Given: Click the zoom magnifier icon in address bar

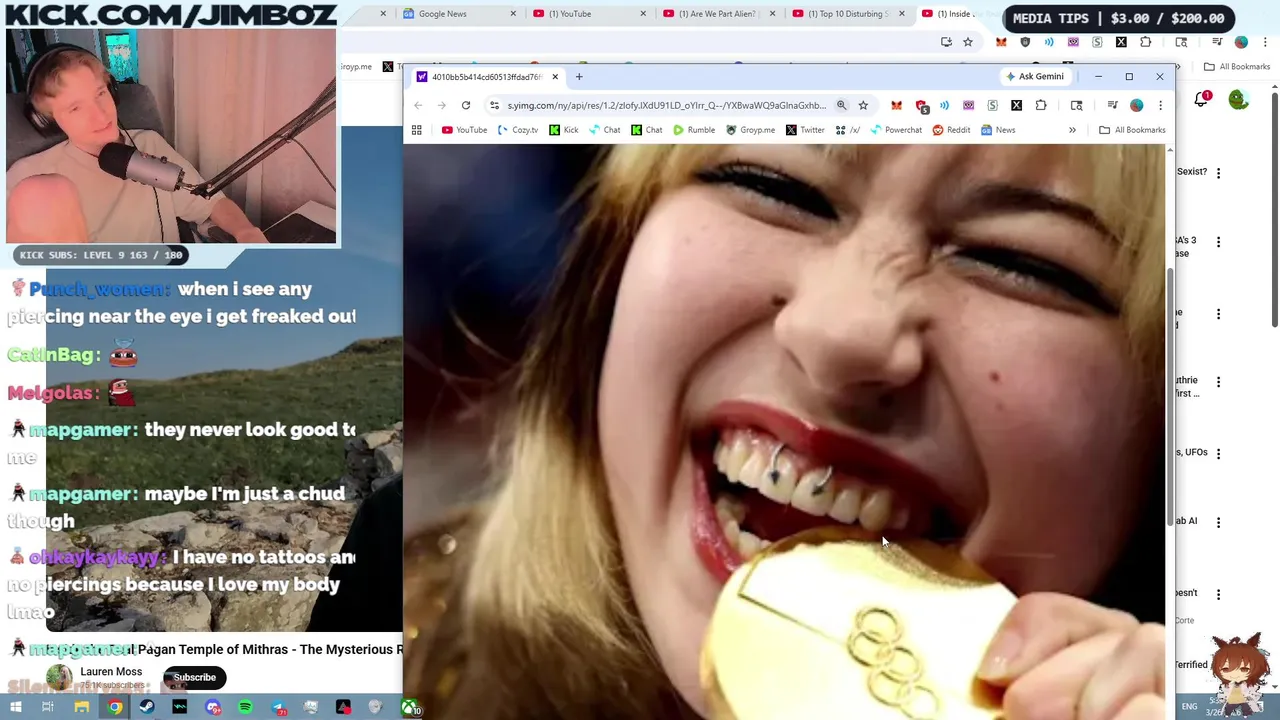Looking at the screenshot, I should point(841,105).
